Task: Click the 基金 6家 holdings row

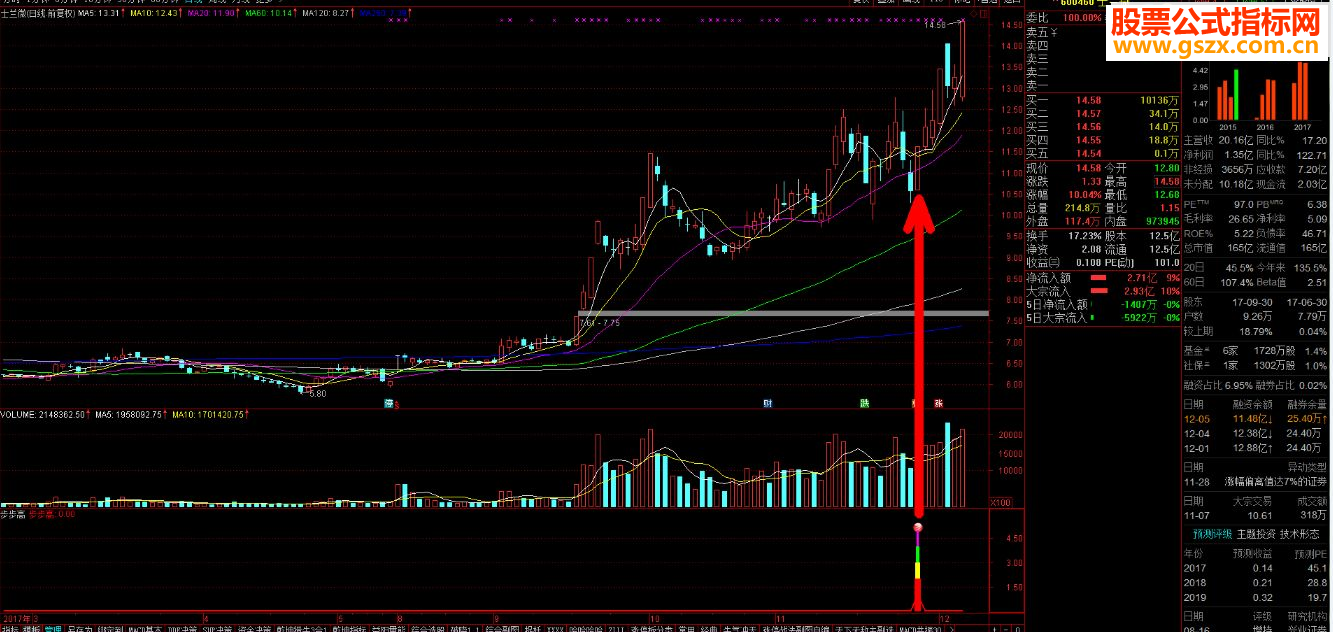Action: coord(1257,351)
